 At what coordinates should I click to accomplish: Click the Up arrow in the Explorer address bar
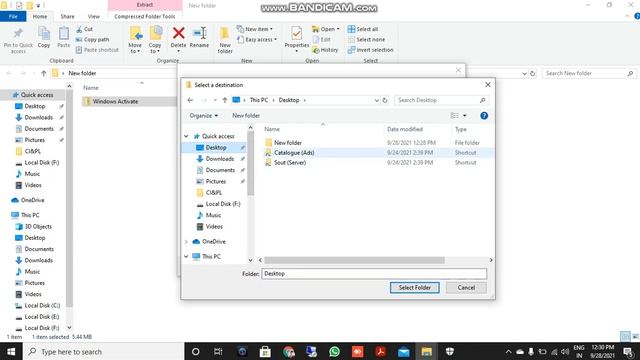[44, 73]
